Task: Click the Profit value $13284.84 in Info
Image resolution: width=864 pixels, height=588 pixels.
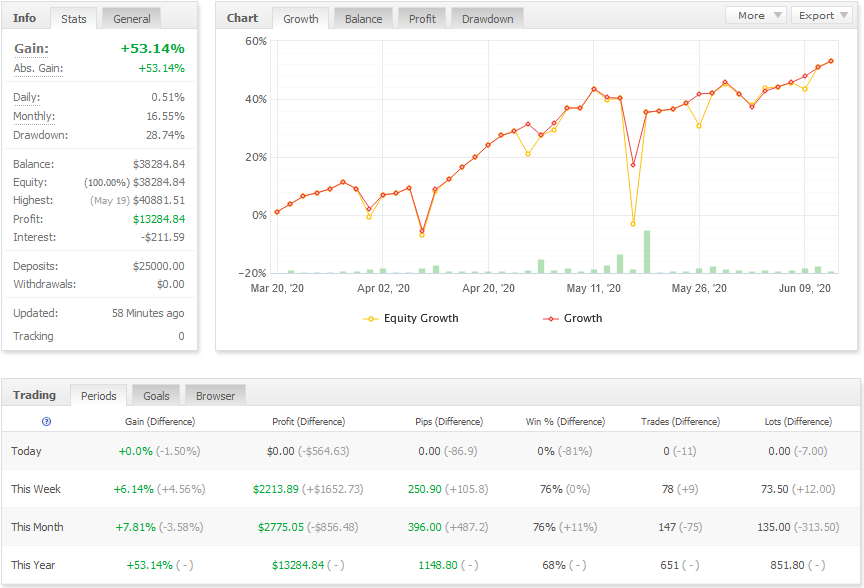Action: tap(159, 219)
